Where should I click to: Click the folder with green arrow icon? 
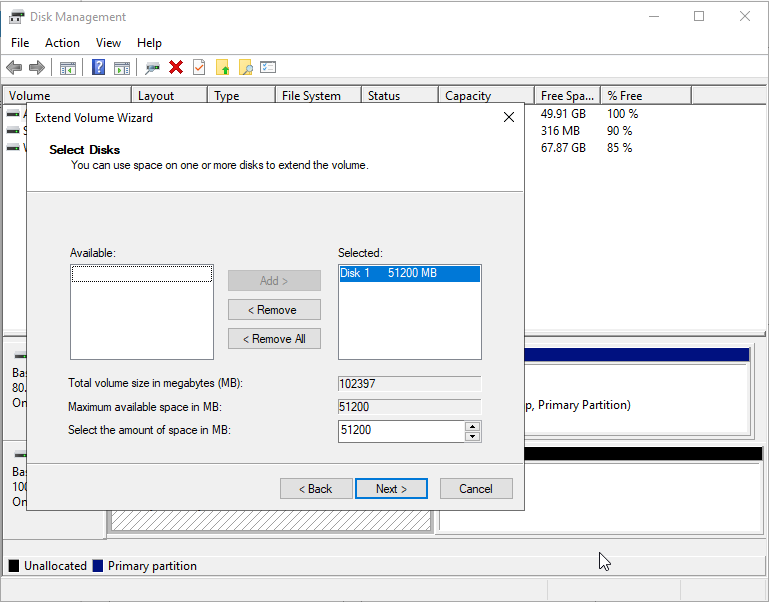222,67
